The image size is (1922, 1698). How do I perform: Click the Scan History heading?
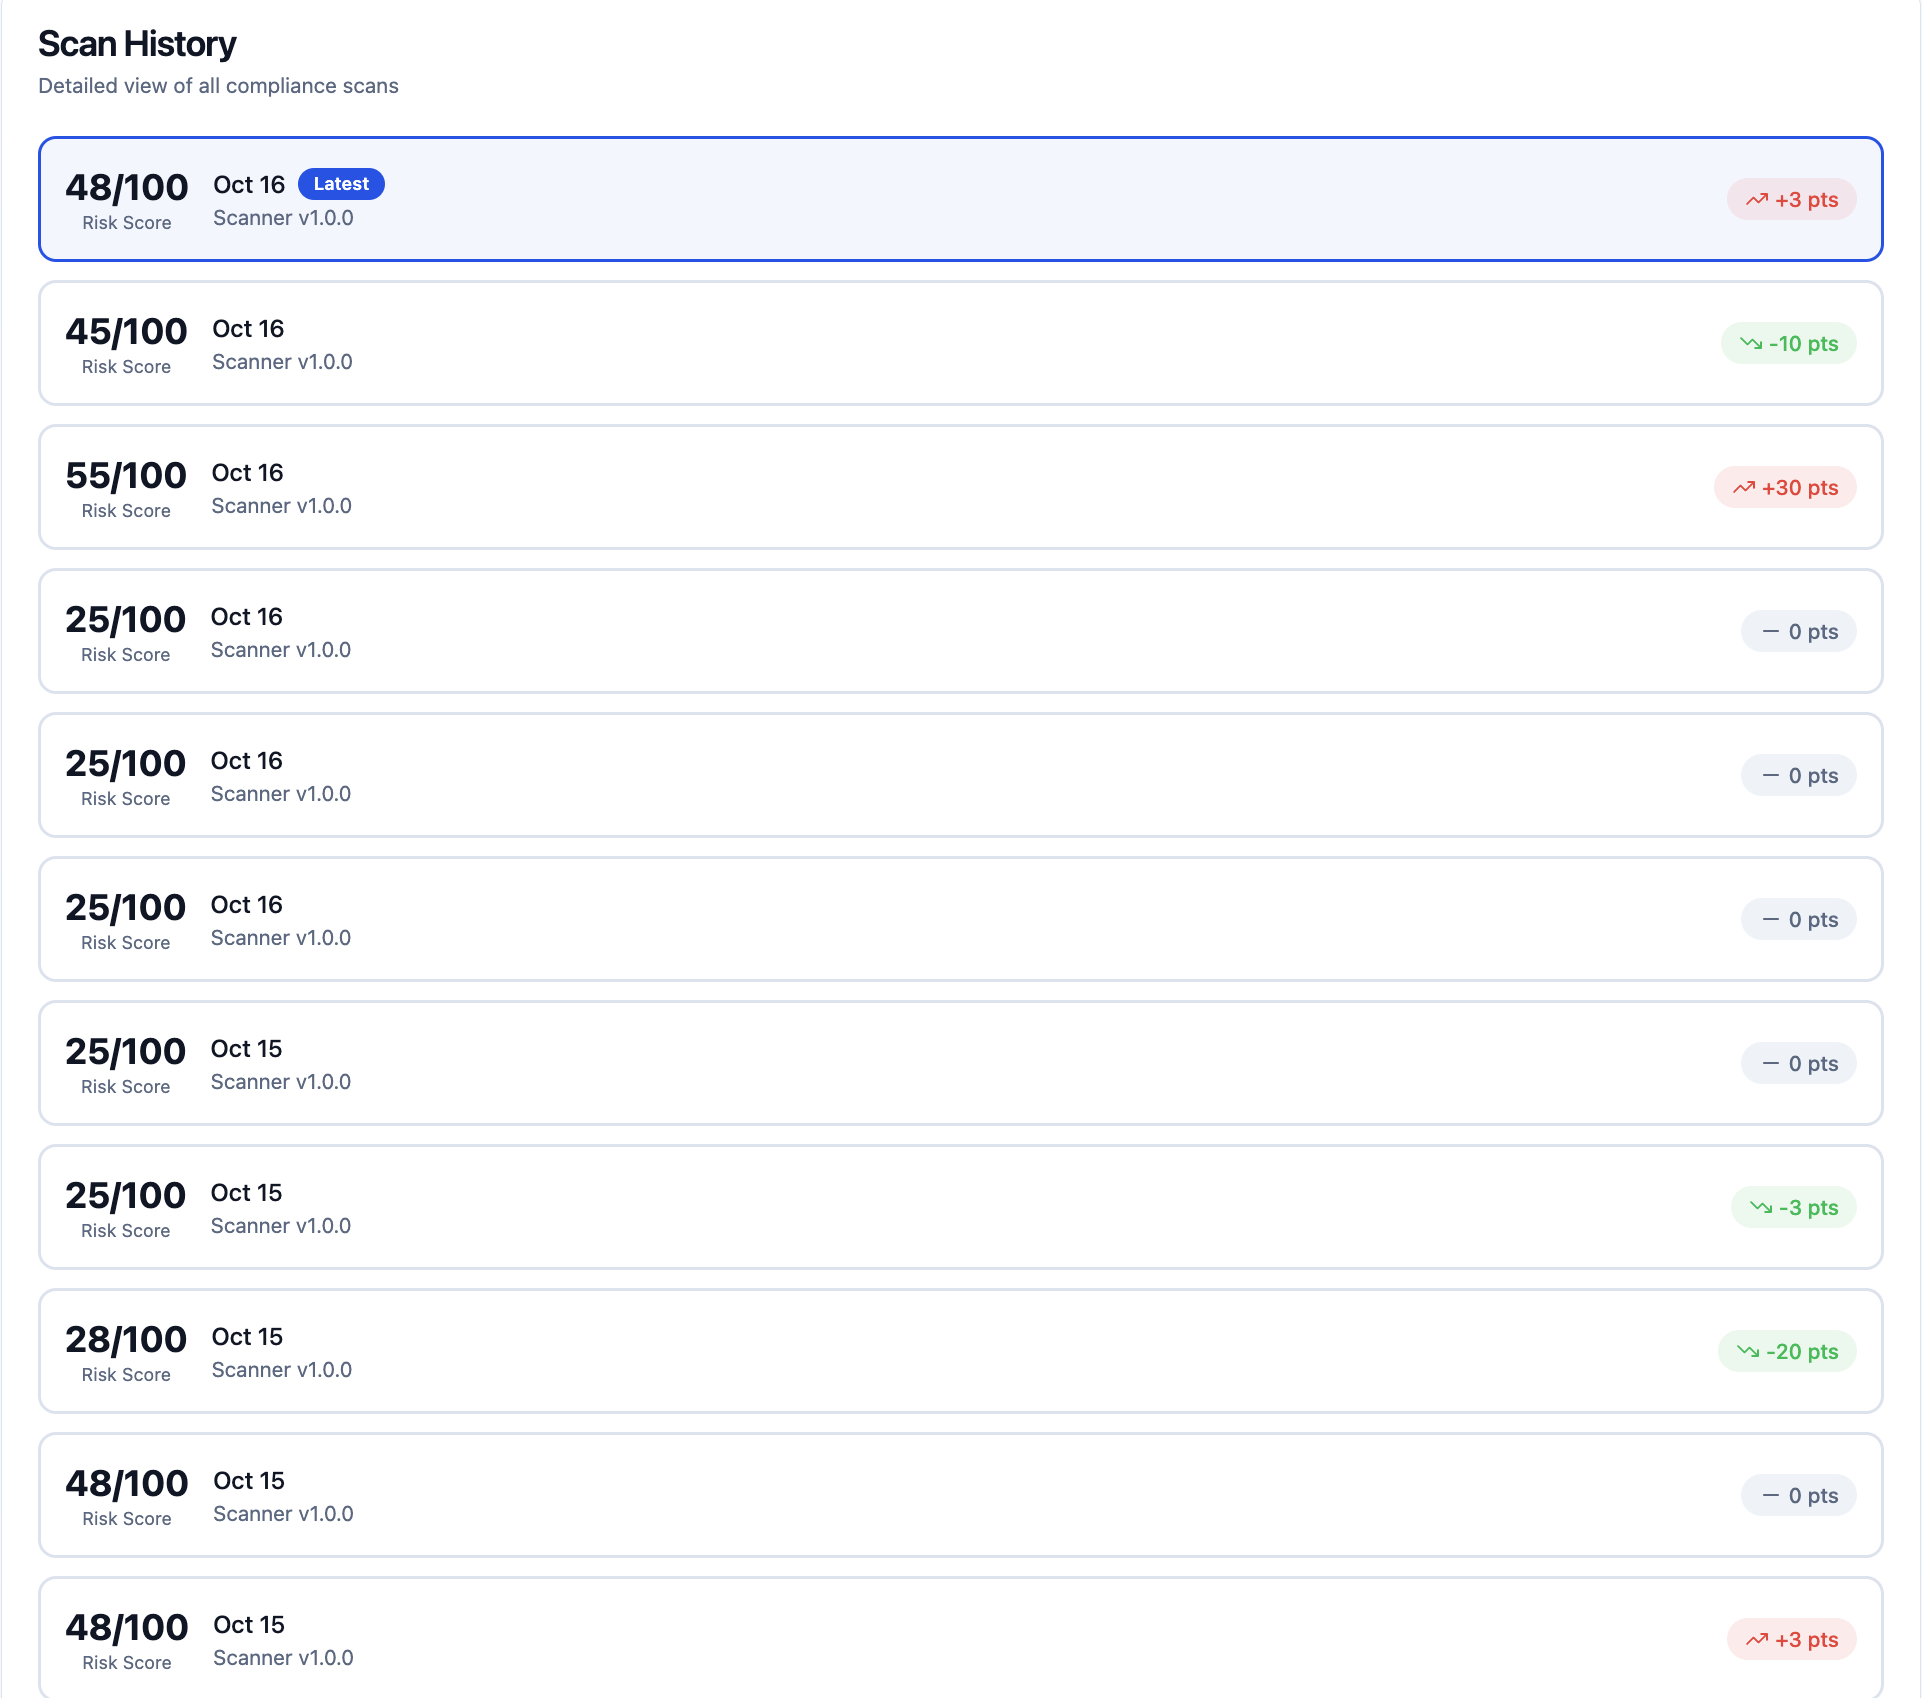coord(137,44)
